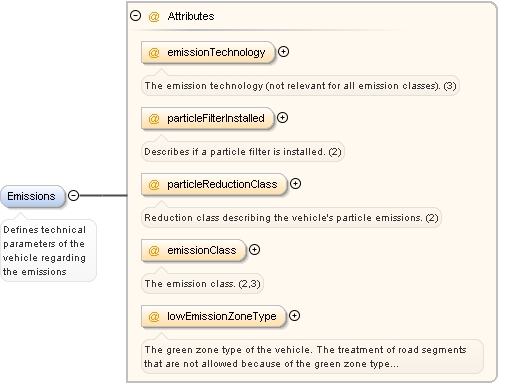The image size is (515, 384).
Task: Select the emissionTechnology attribute box
Action: pyautogui.click(x=208, y=52)
